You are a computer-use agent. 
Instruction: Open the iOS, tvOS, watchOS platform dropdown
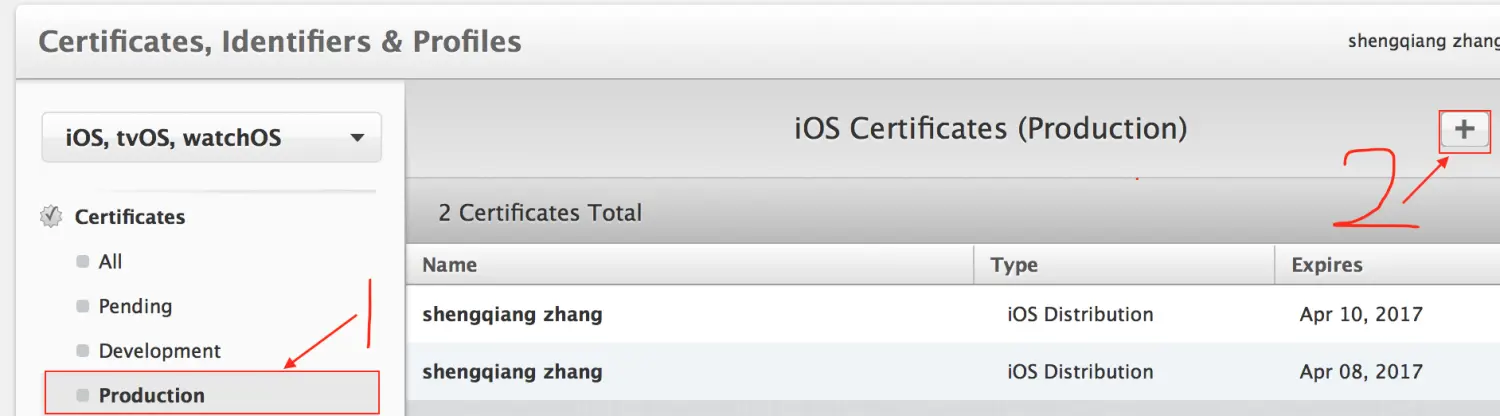(211, 138)
